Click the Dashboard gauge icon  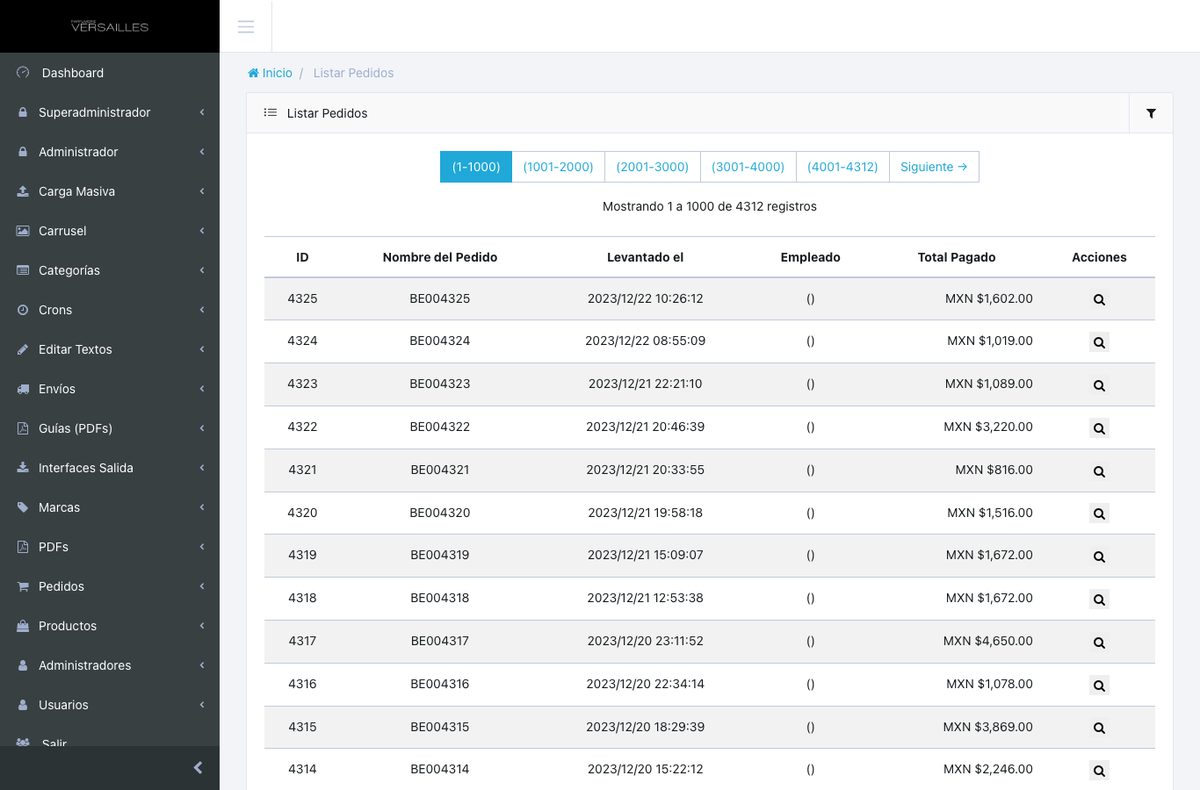[23, 72]
